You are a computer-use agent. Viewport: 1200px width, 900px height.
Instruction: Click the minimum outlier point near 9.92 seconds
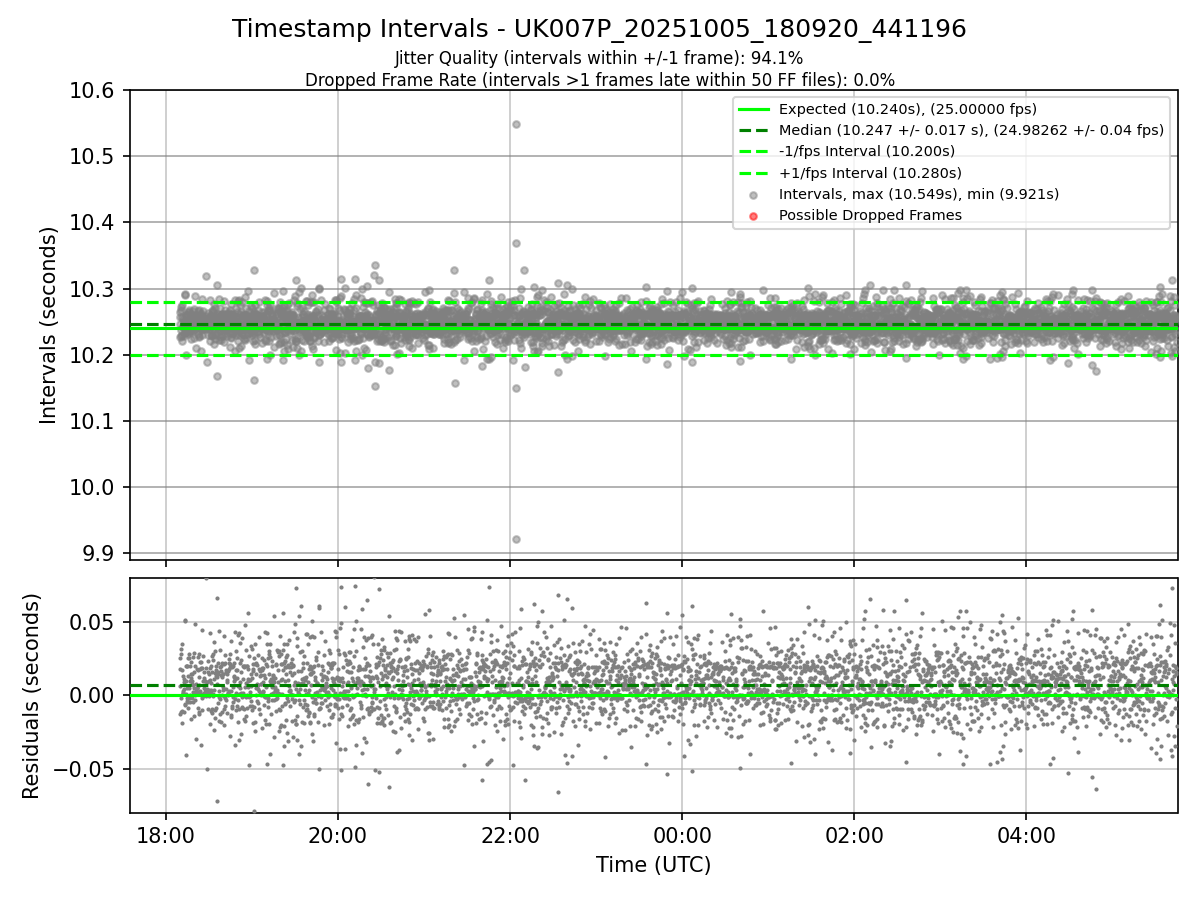click(x=516, y=539)
